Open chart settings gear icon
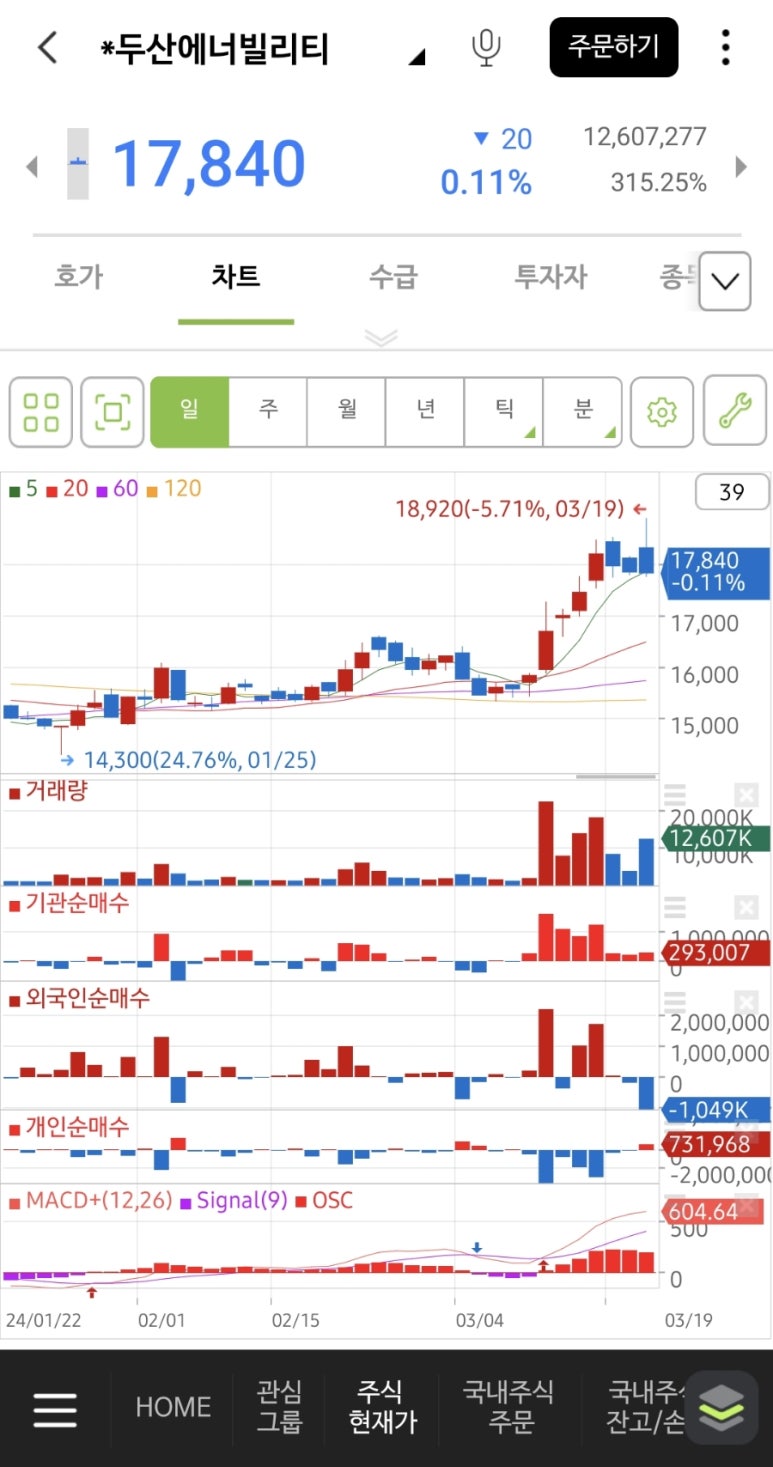Screen dimensions: 773x1467 coord(662,411)
